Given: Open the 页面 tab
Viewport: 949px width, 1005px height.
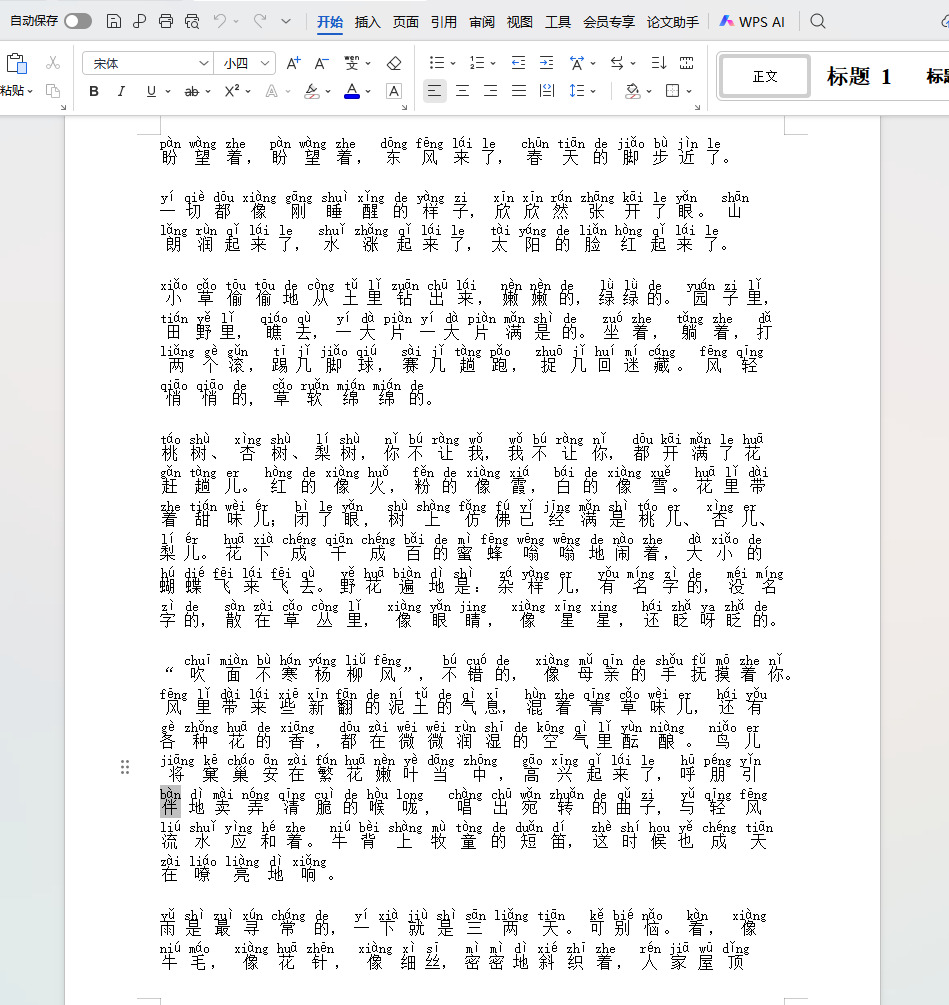Looking at the screenshot, I should [x=406, y=22].
